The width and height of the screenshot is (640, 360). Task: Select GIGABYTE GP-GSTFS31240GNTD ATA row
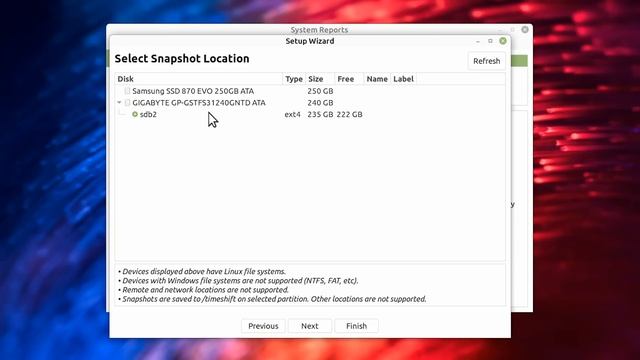click(x=310, y=102)
